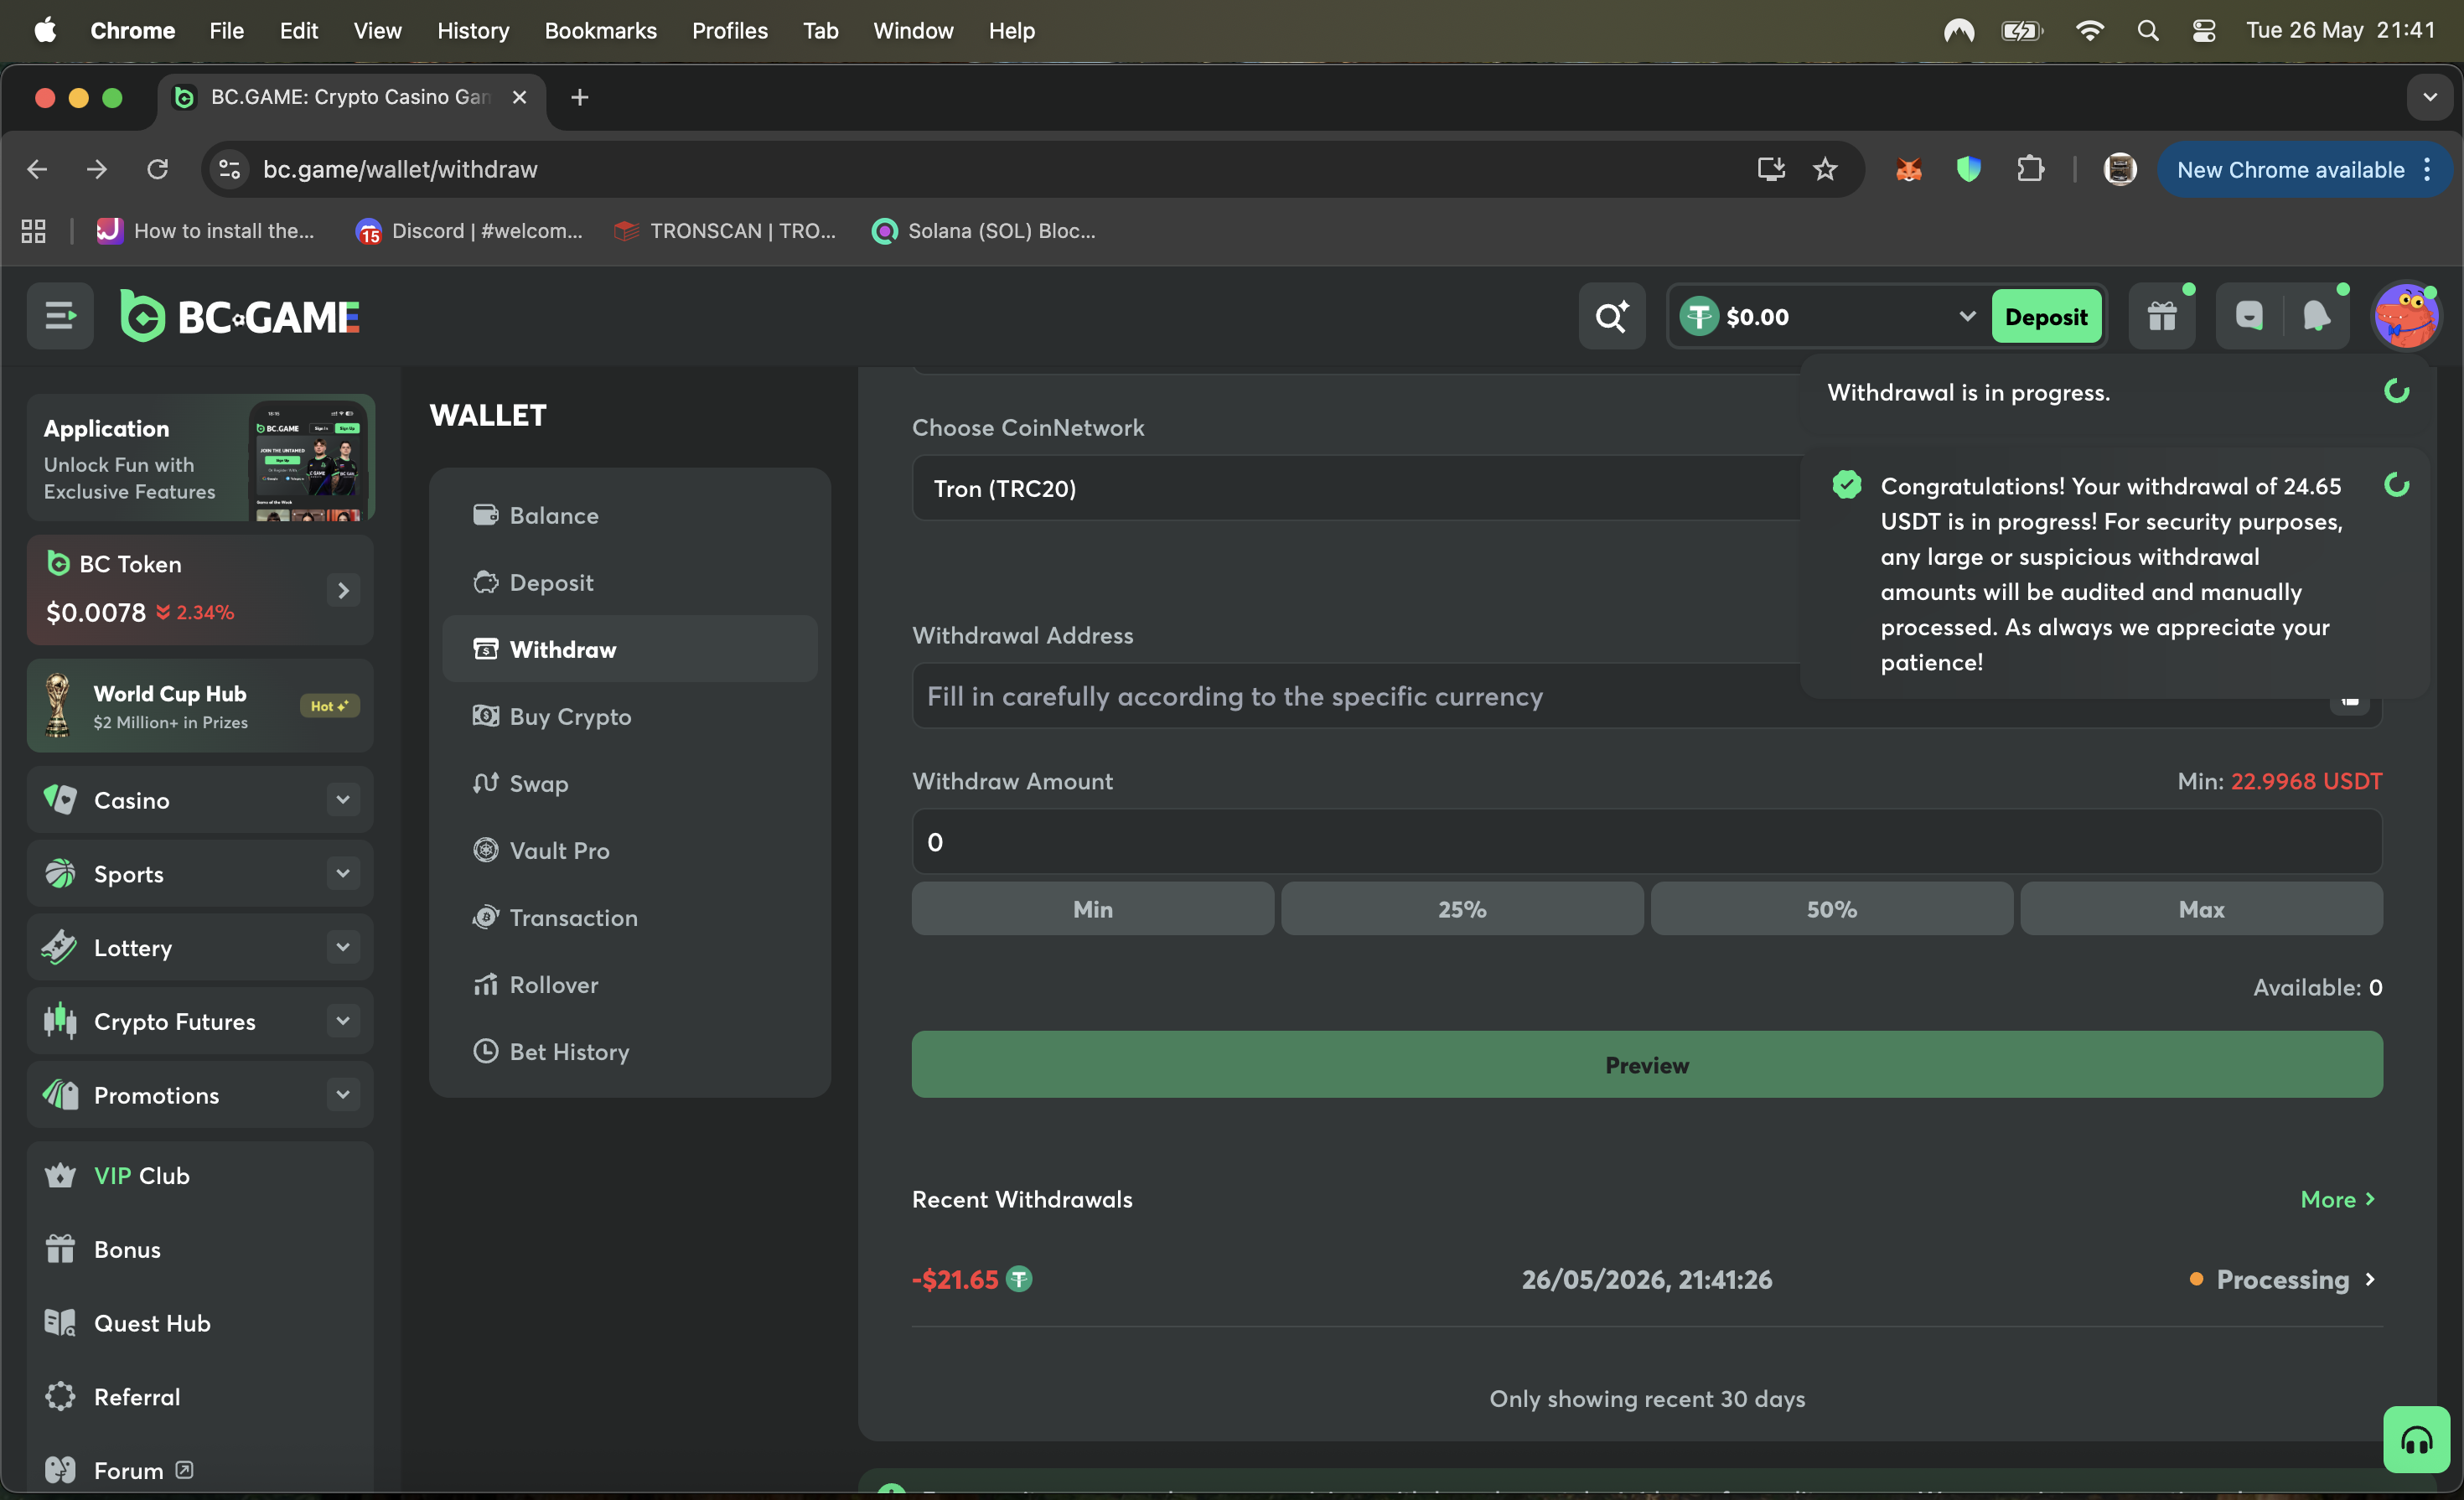This screenshot has width=2464, height=1500.
Task: Open Quest Hub in the sidebar
Action: point(200,1322)
